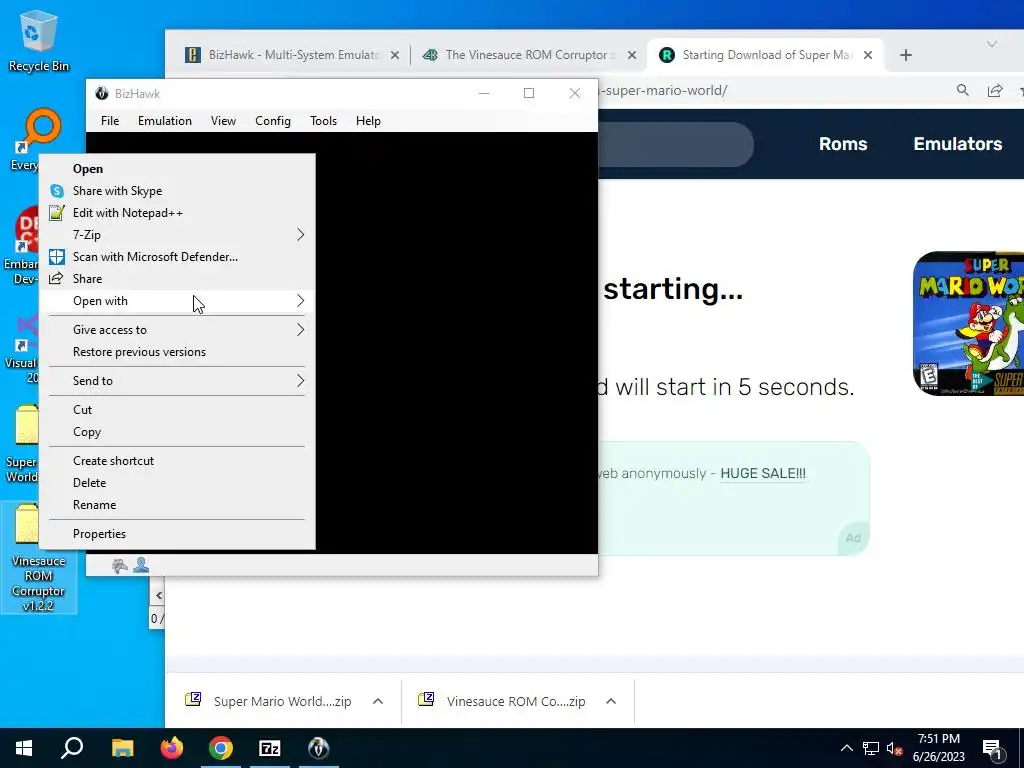The image size is (1024, 768).
Task: Select the Vinesauce ROM Corruptor v1.2.2 desktop folder
Action: [38, 558]
